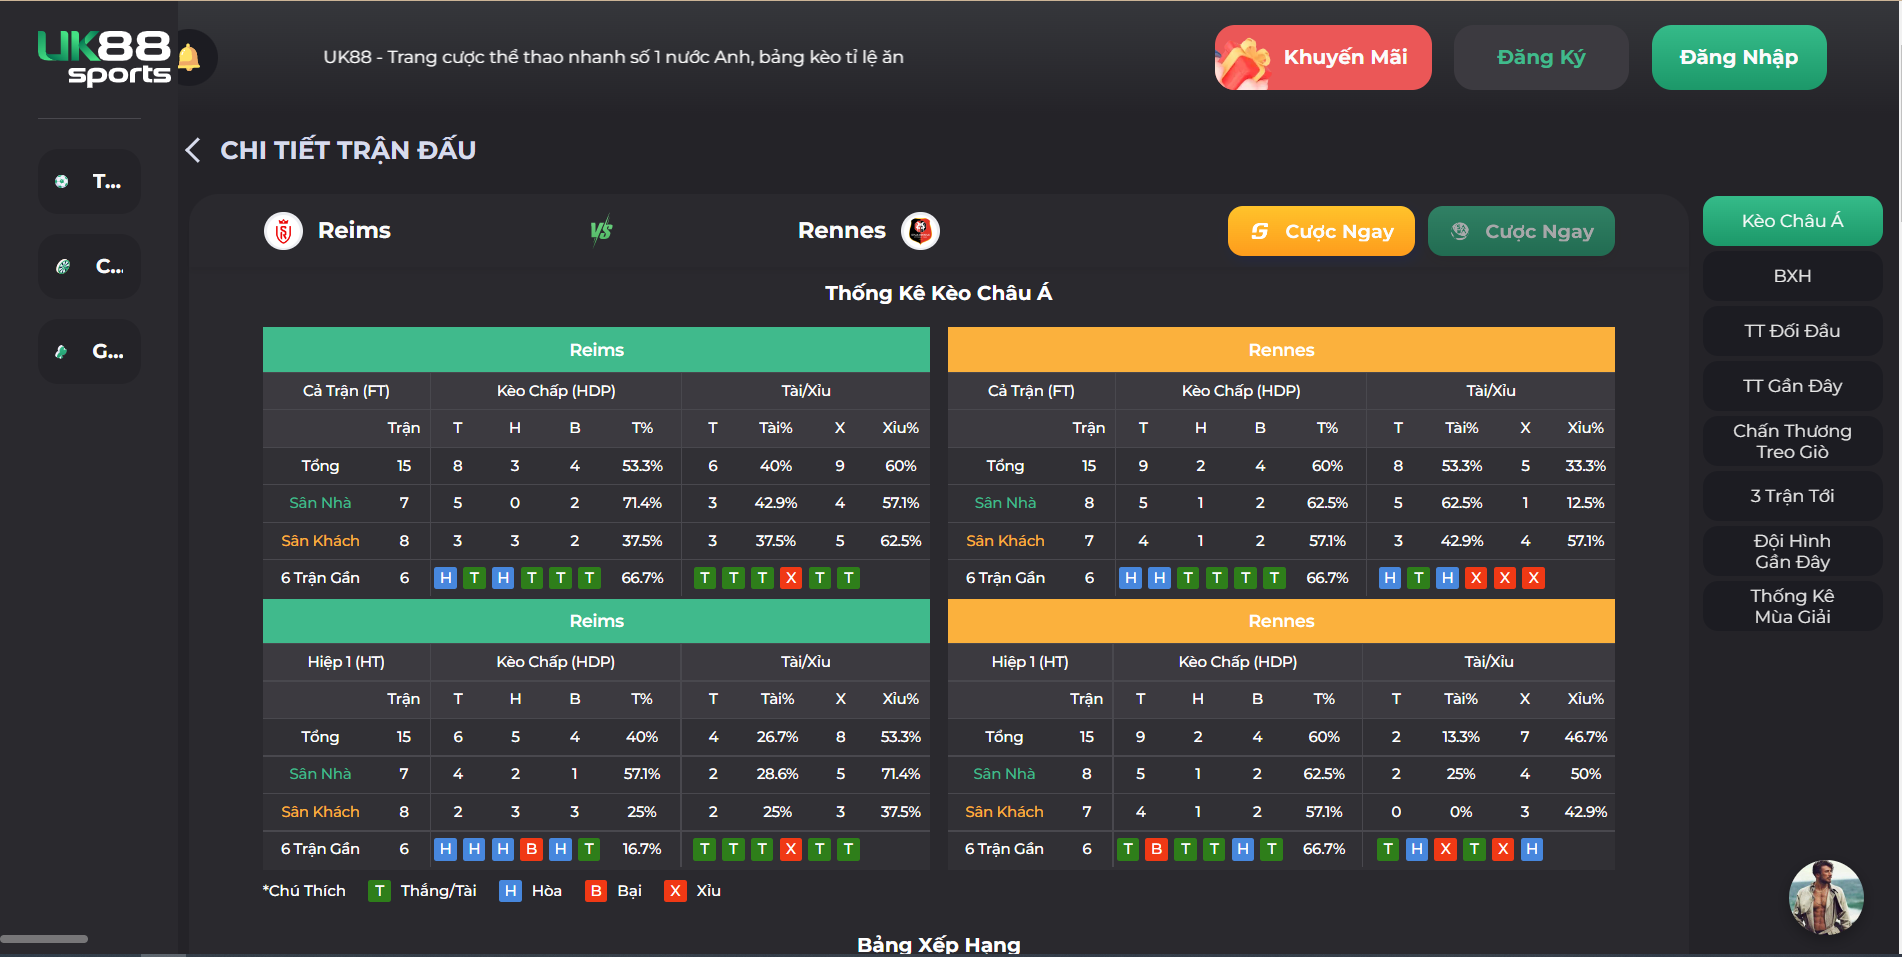Click the Đăng Ký register button

pyautogui.click(x=1541, y=57)
